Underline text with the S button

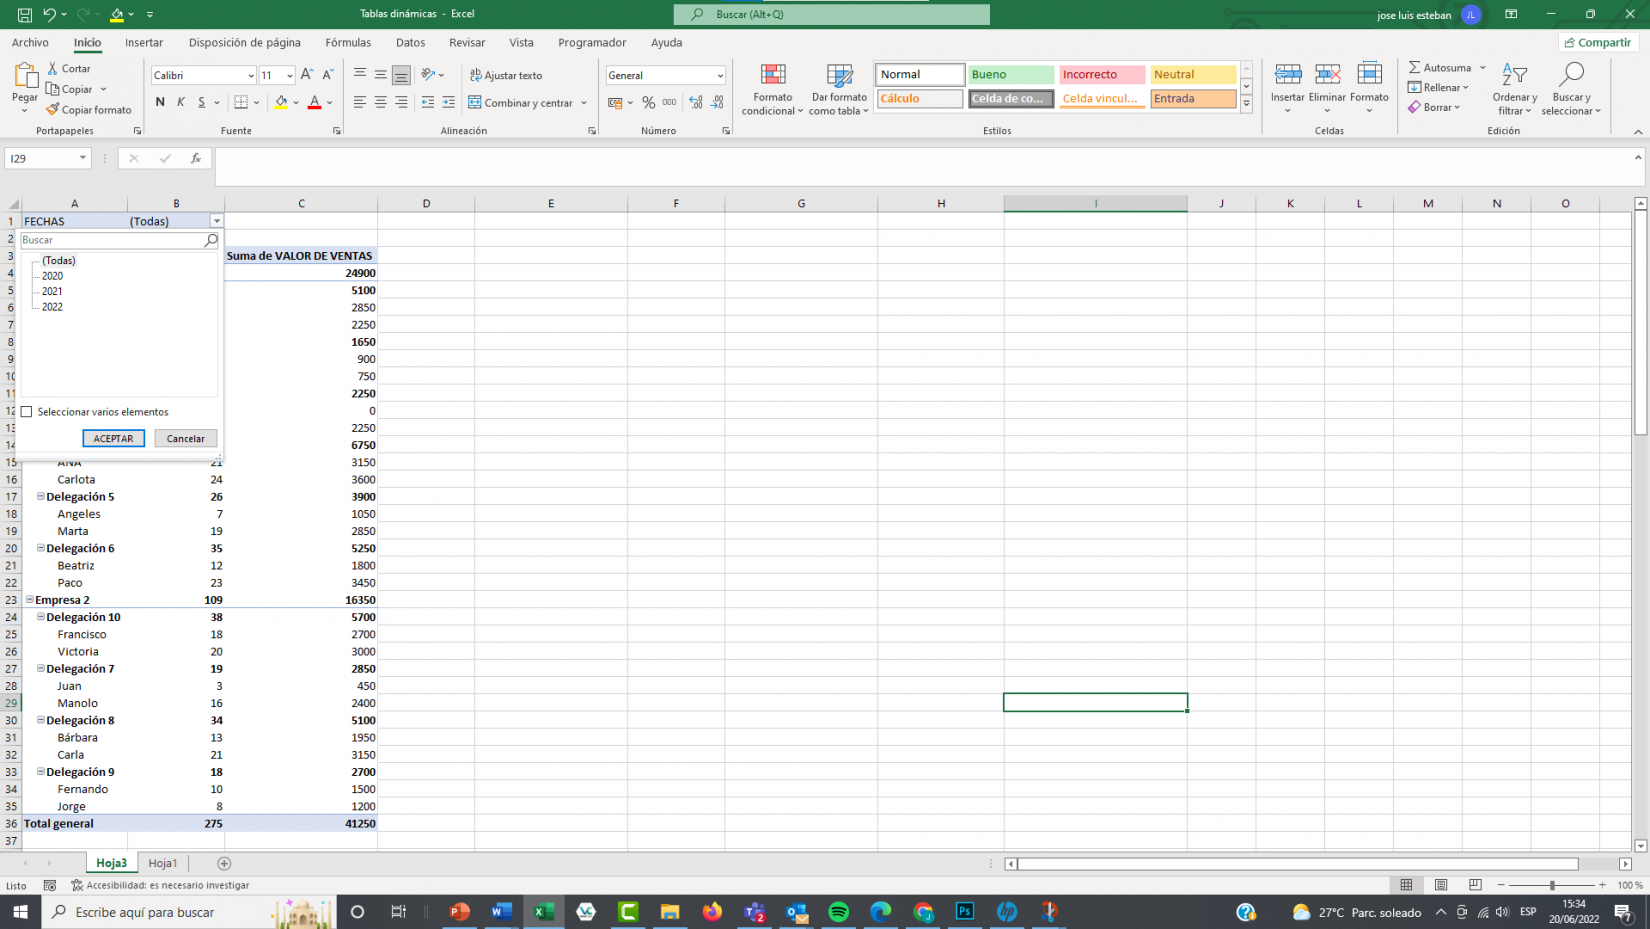point(202,102)
